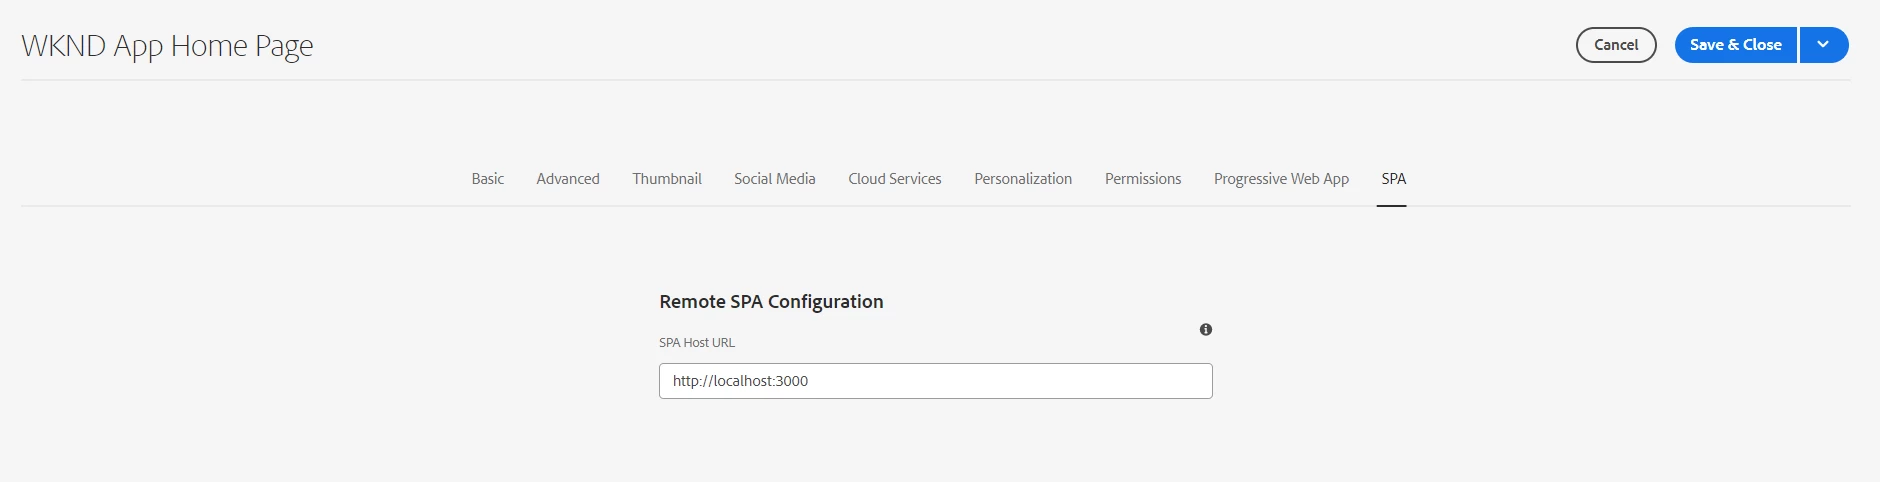Click the SPA Host URL field label
Image resolution: width=1880 pixels, height=482 pixels.
(697, 343)
